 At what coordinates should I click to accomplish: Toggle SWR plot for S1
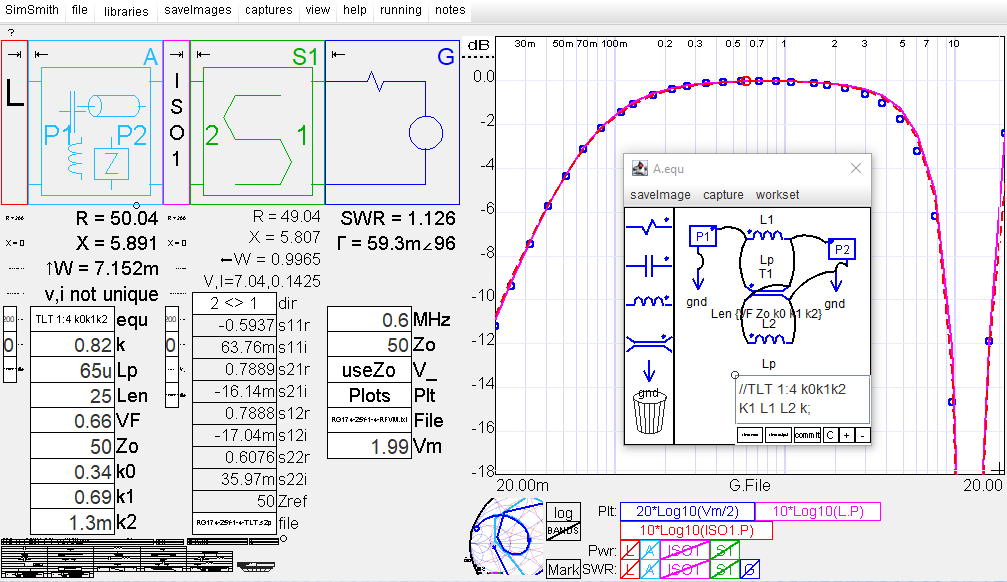tap(725, 569)
